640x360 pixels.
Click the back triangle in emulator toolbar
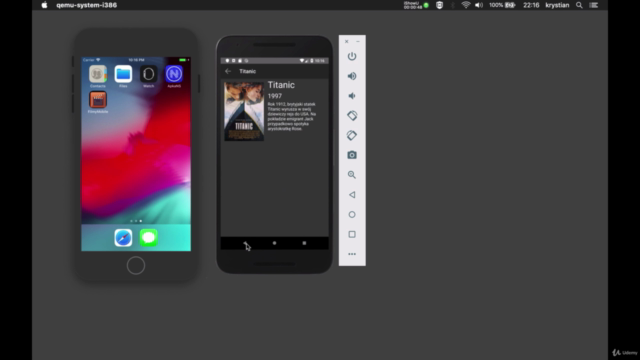[x=352, y=195]
